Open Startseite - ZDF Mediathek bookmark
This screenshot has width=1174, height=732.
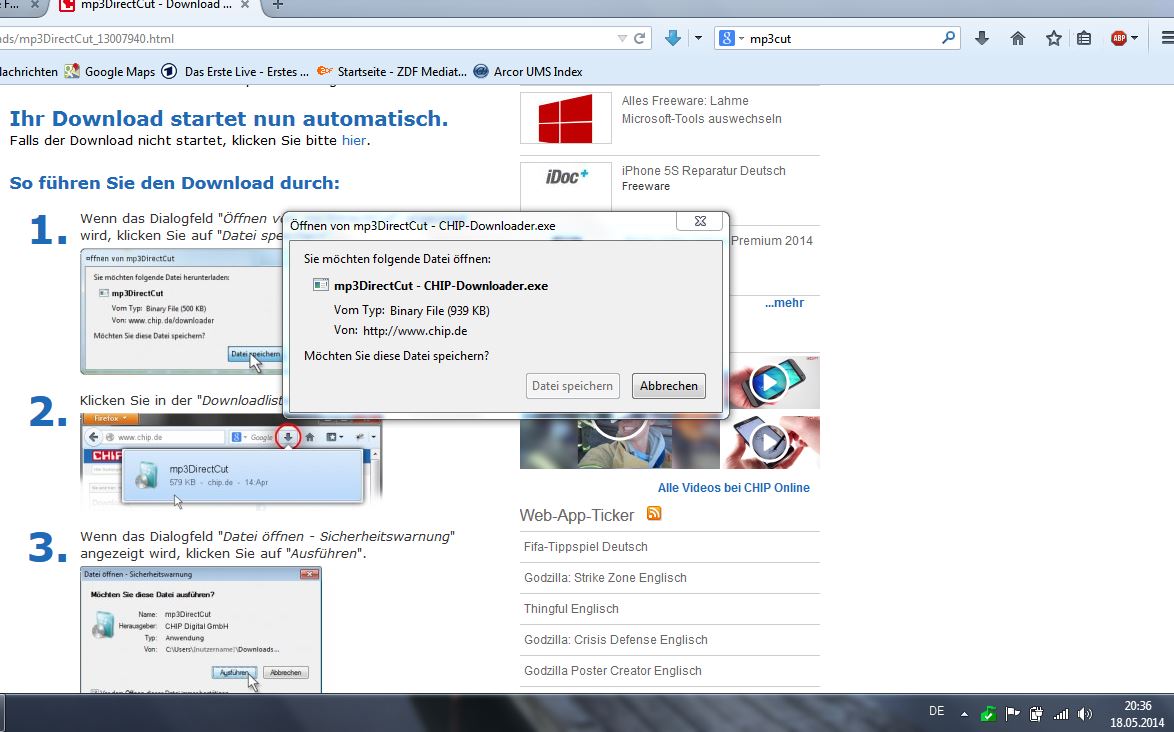coord(392,72)
